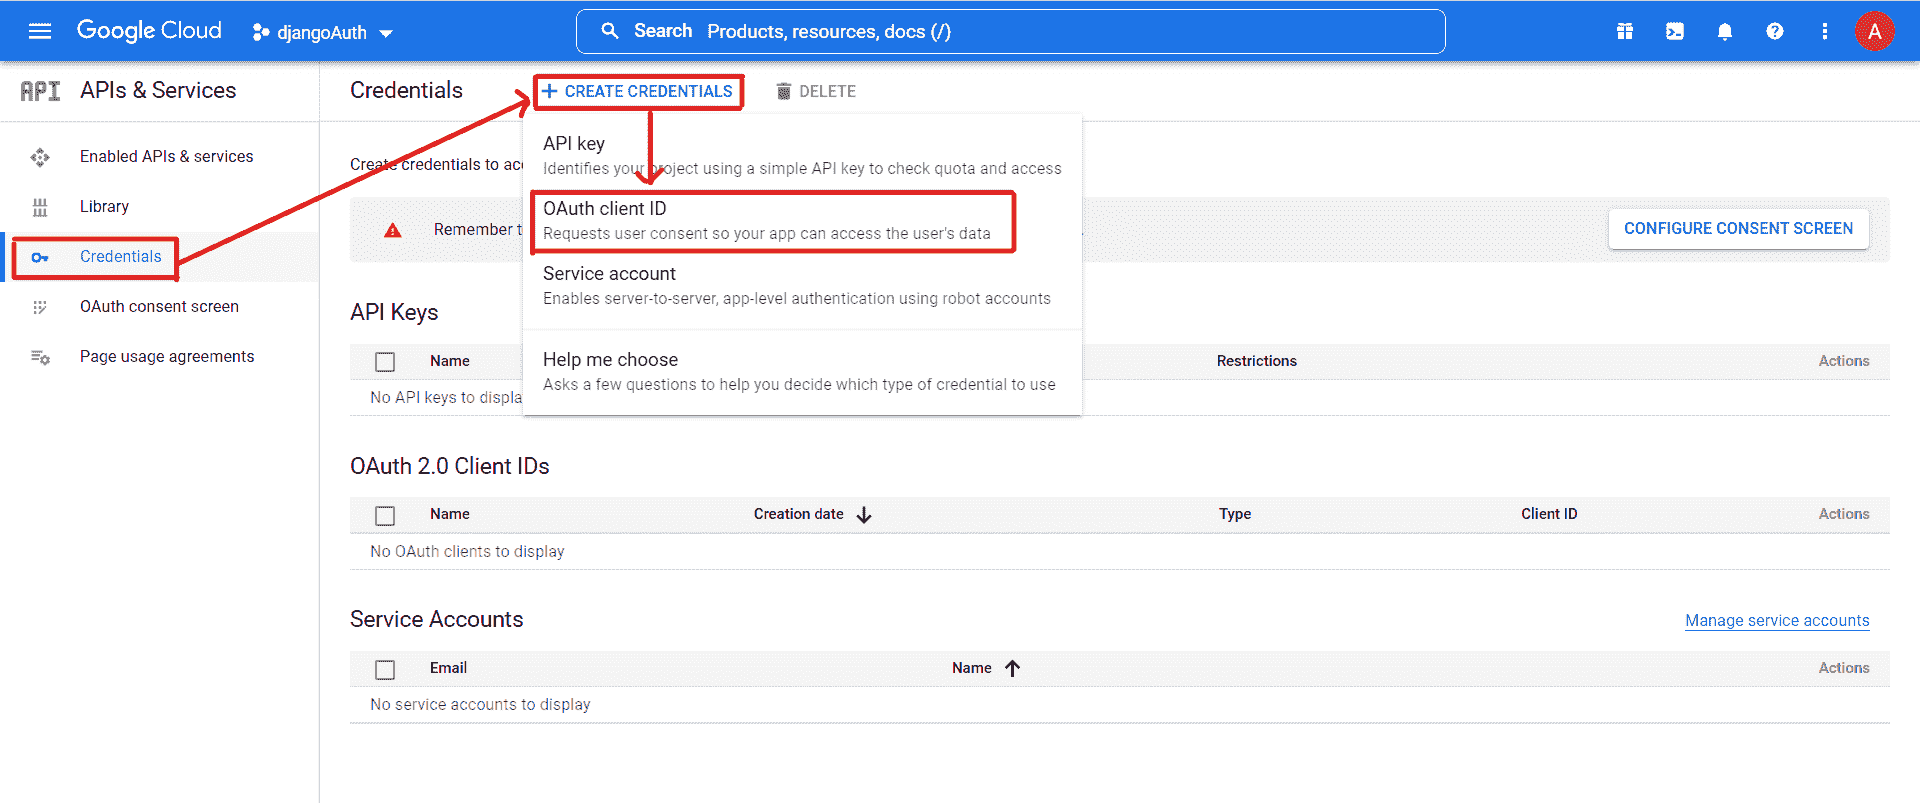Image resolution: width=1920 pixels, height=803 pixels.
Task: Open Page usage agreements
Action: click(167, 356)
